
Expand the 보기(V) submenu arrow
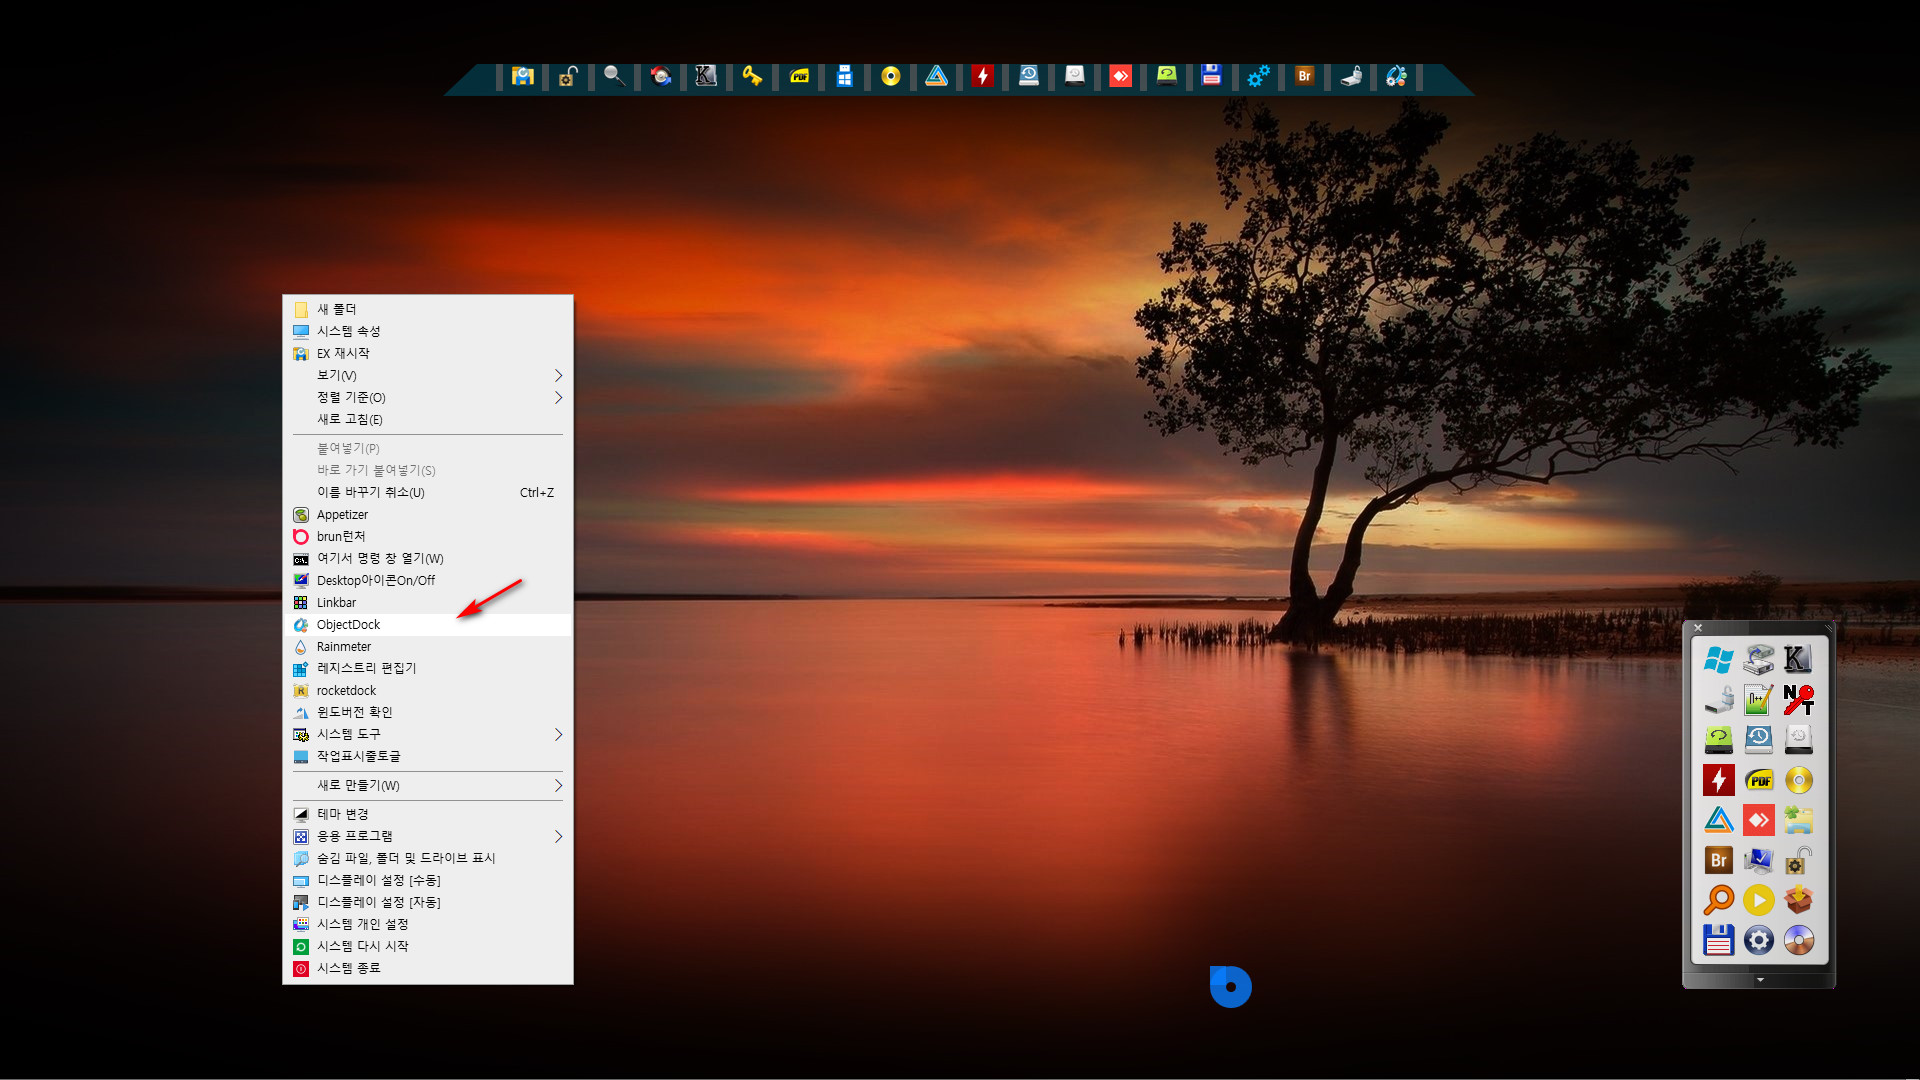point(558,375)
